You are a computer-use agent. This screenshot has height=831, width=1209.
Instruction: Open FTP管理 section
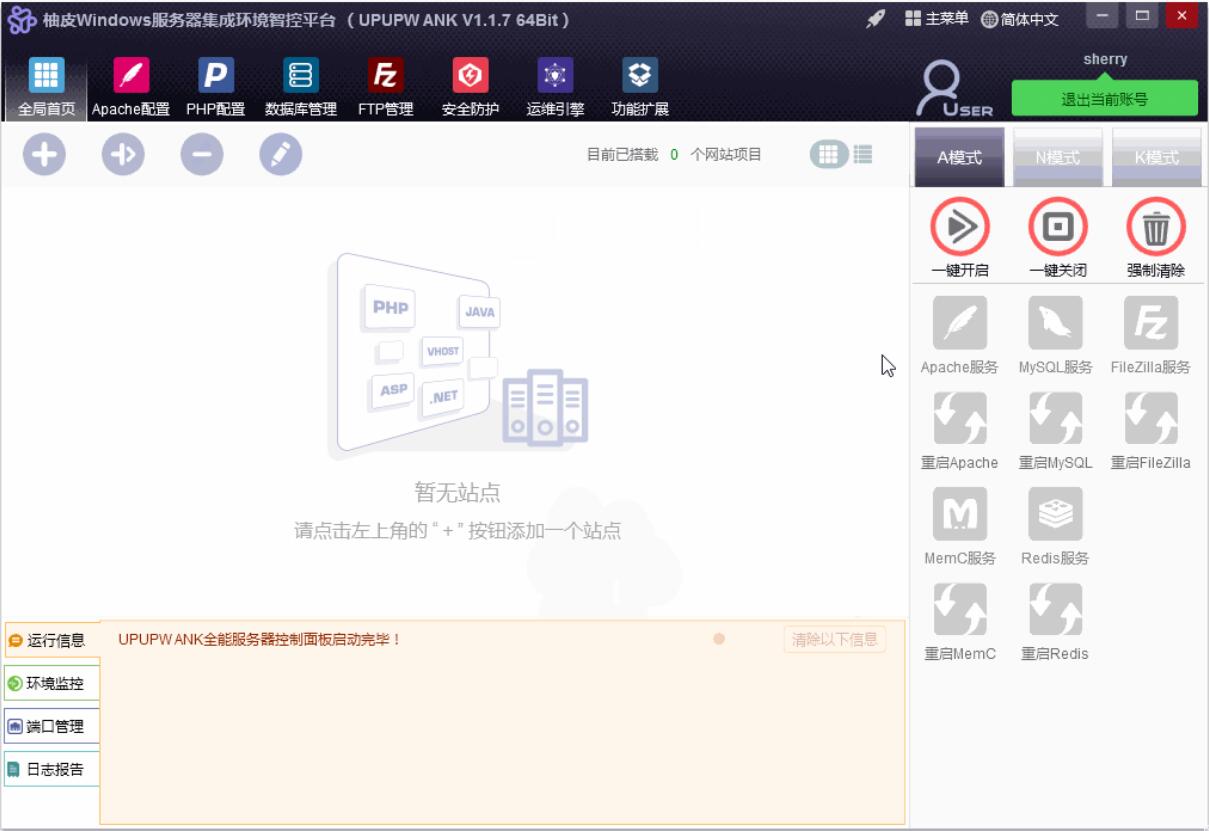coord(385,87)
